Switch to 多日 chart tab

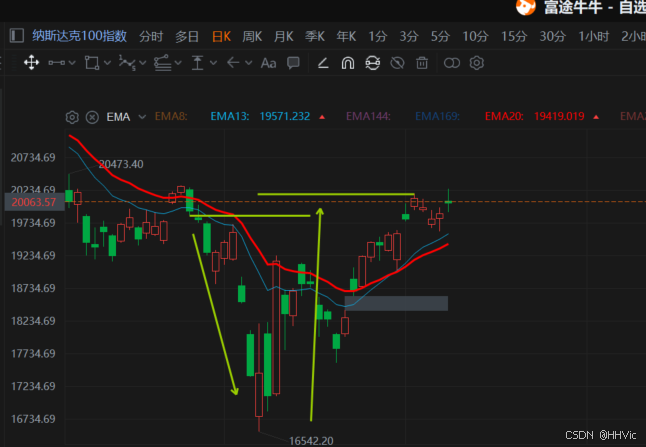point(187,37)
